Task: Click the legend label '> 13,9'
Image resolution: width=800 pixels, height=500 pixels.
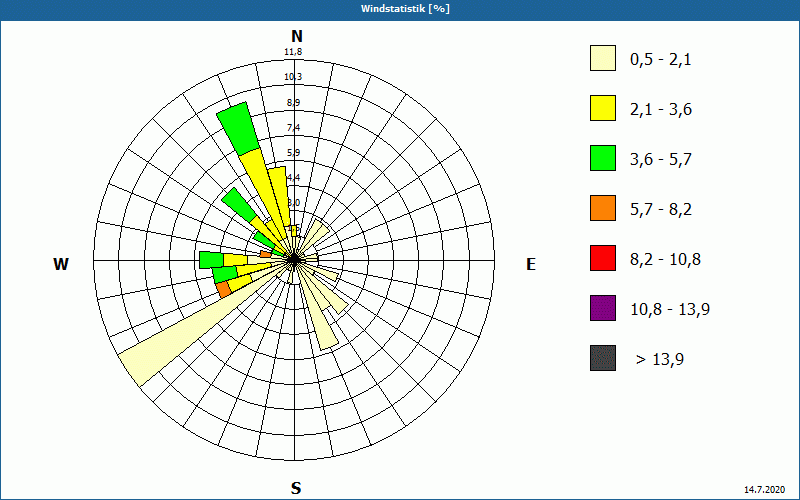Action: [x=660, y=360]
